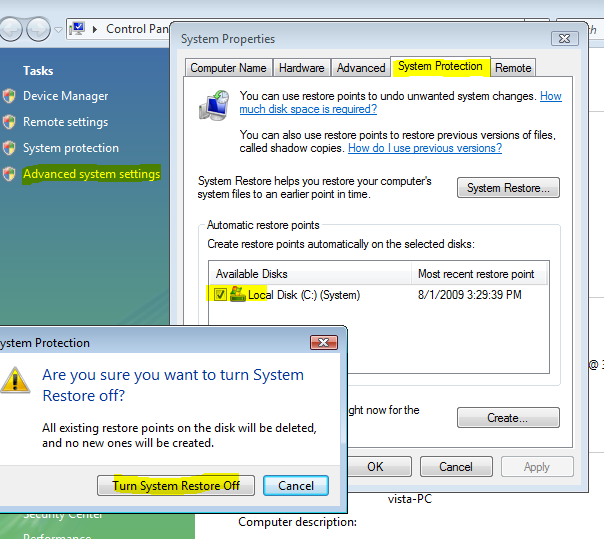This screenshot has height=539, width=604.
Task: Click the Create... button
Action: pos(508,418)
